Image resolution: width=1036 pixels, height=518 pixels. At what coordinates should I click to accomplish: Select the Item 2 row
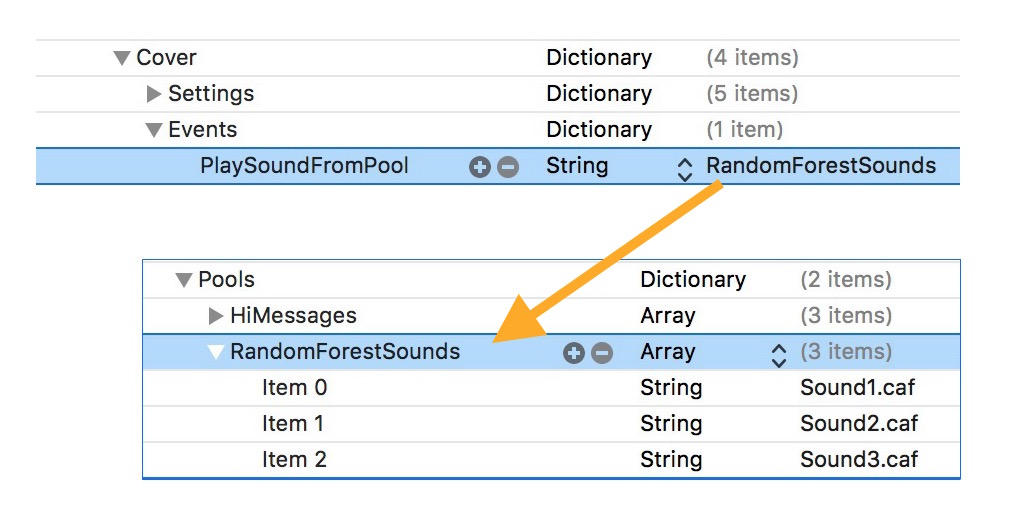tap(294, 460)
